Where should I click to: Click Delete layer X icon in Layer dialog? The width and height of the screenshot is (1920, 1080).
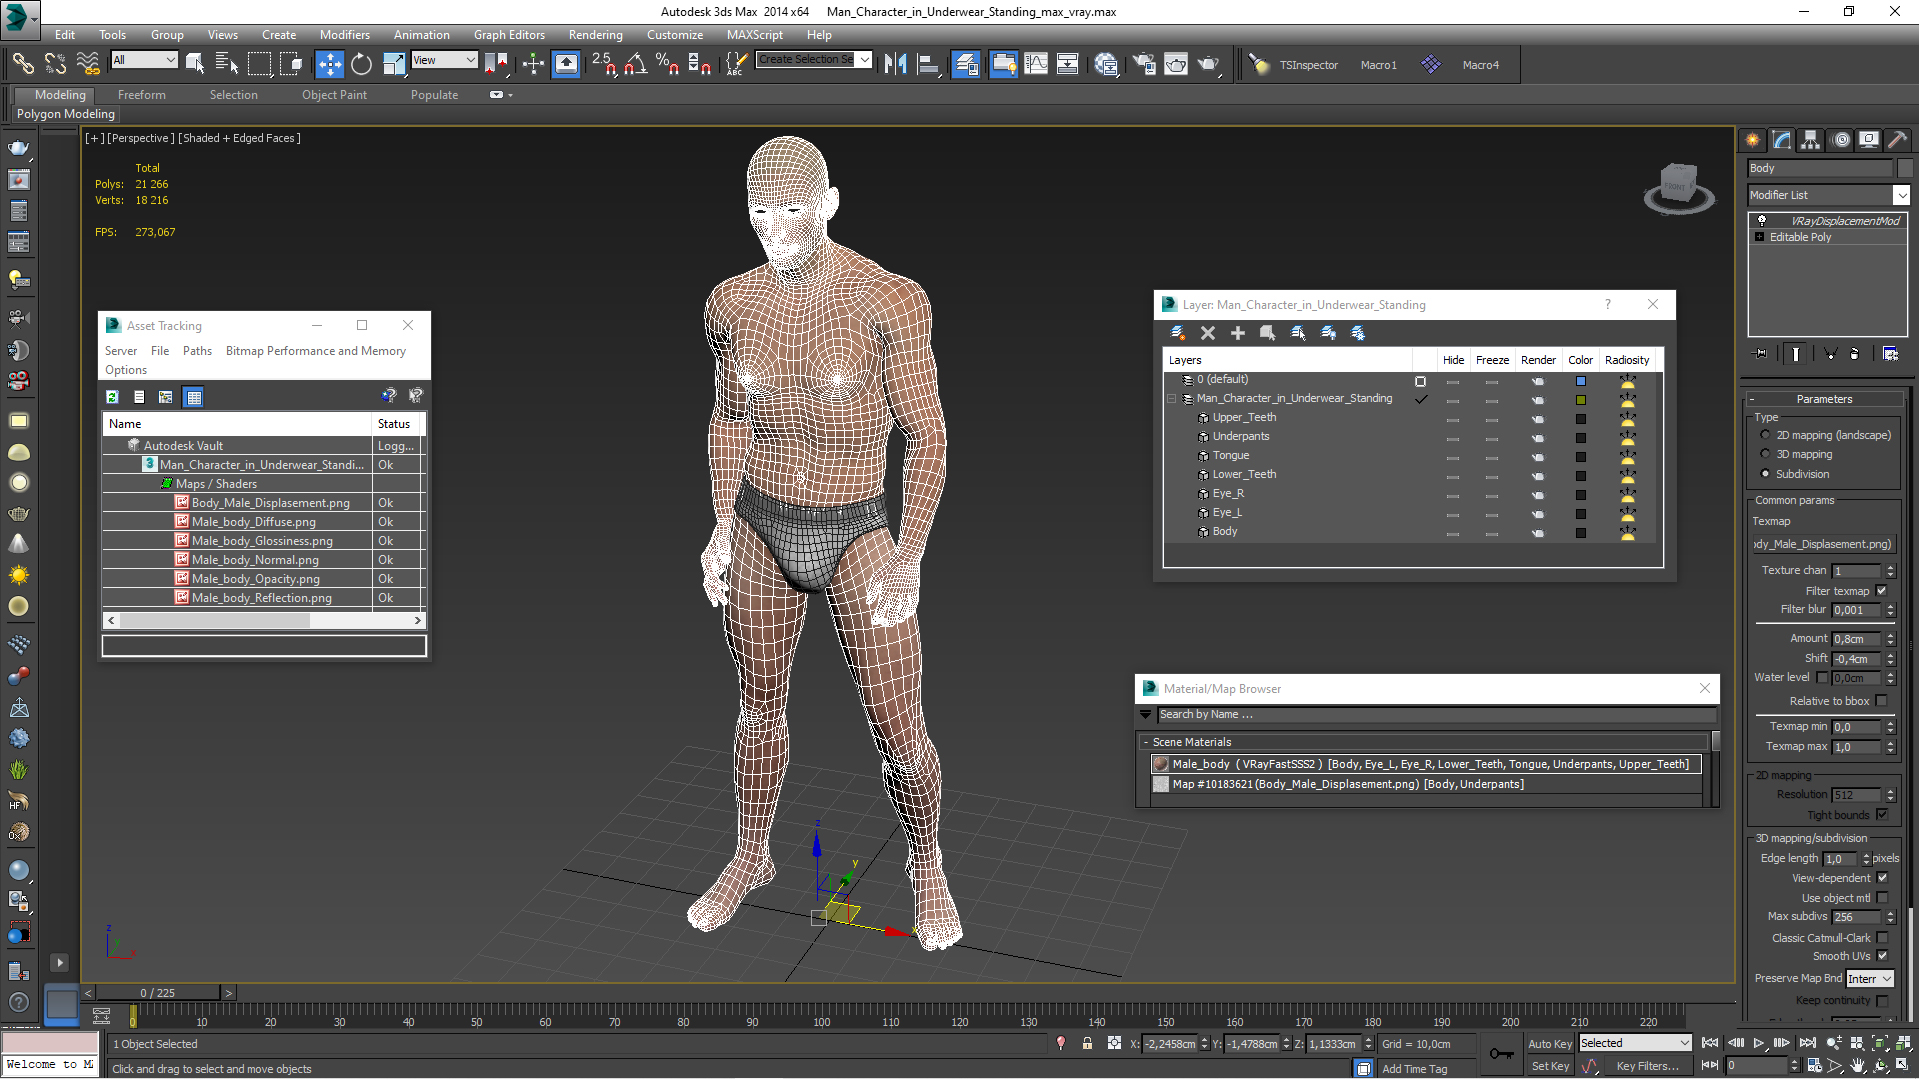1208,333
